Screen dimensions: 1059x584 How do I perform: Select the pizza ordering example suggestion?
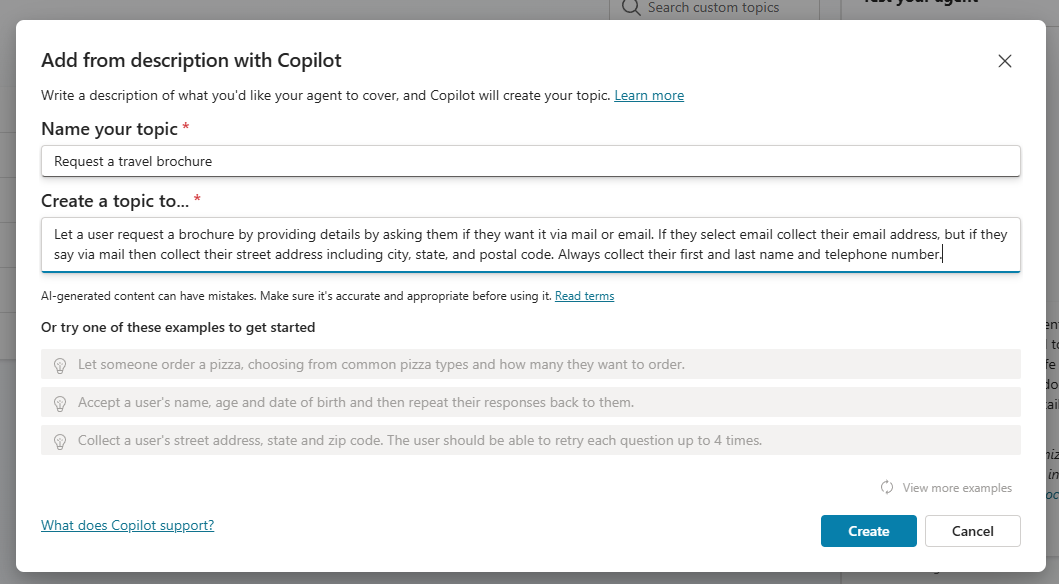530,364
